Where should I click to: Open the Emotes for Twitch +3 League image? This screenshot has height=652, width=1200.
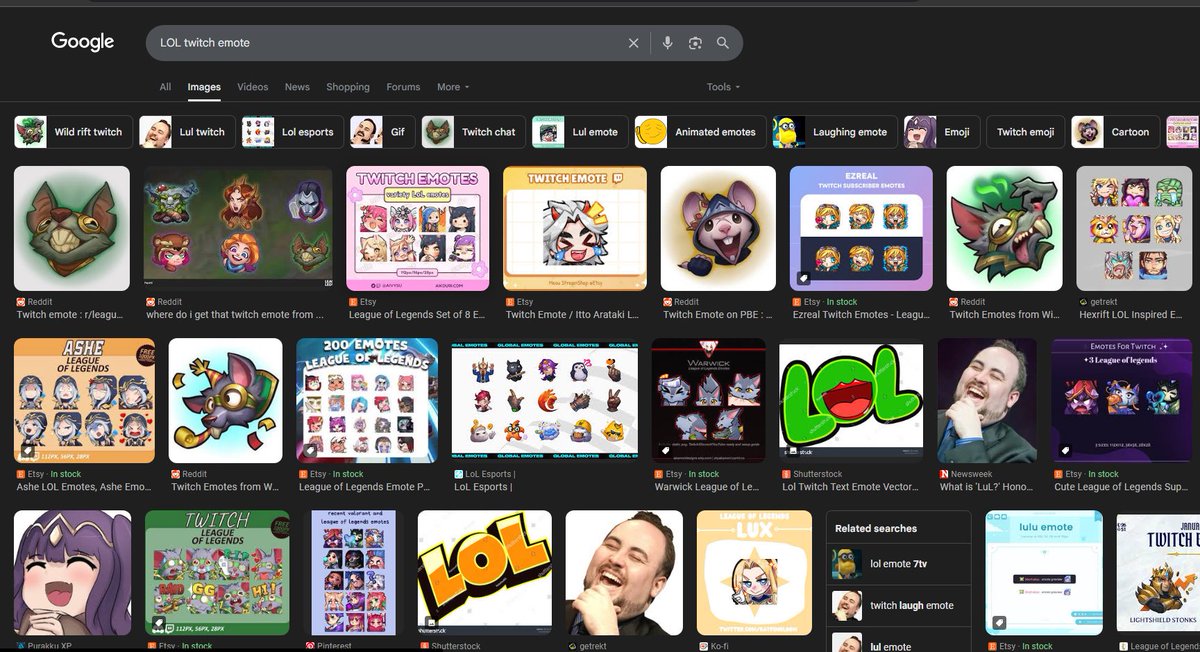[1121, 400]
